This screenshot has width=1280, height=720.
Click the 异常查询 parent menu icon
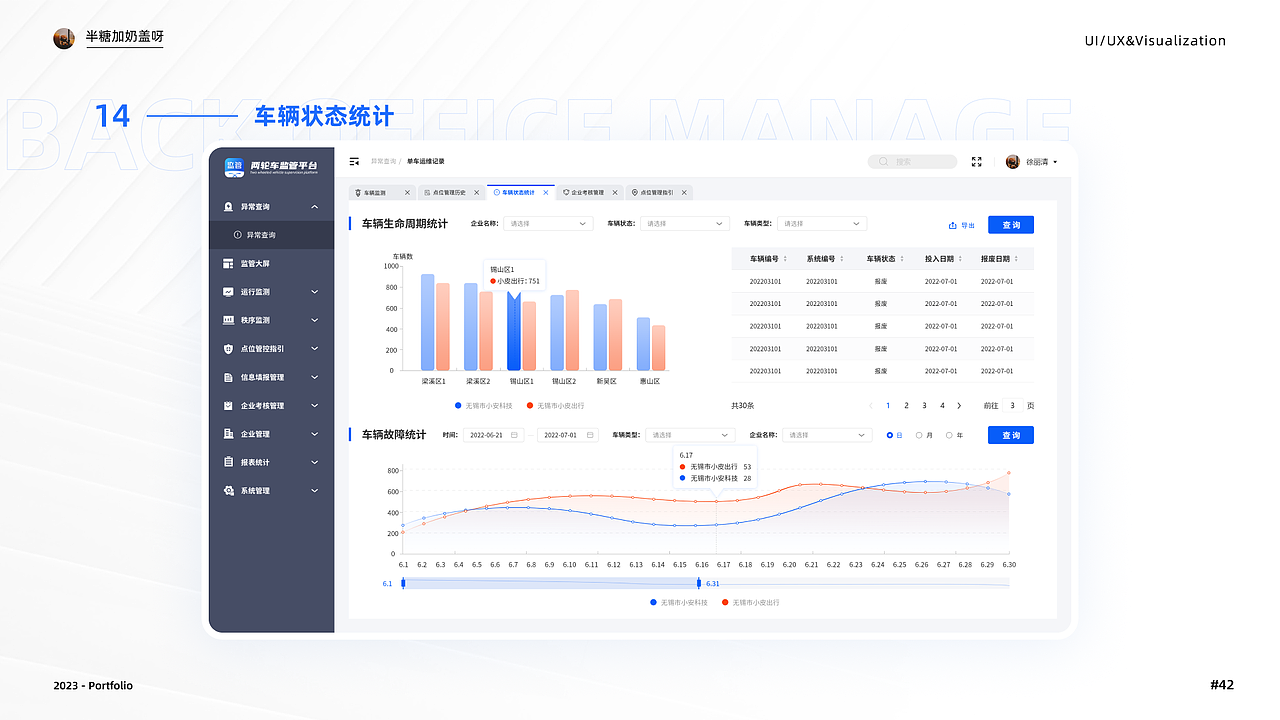pos(229,207)
